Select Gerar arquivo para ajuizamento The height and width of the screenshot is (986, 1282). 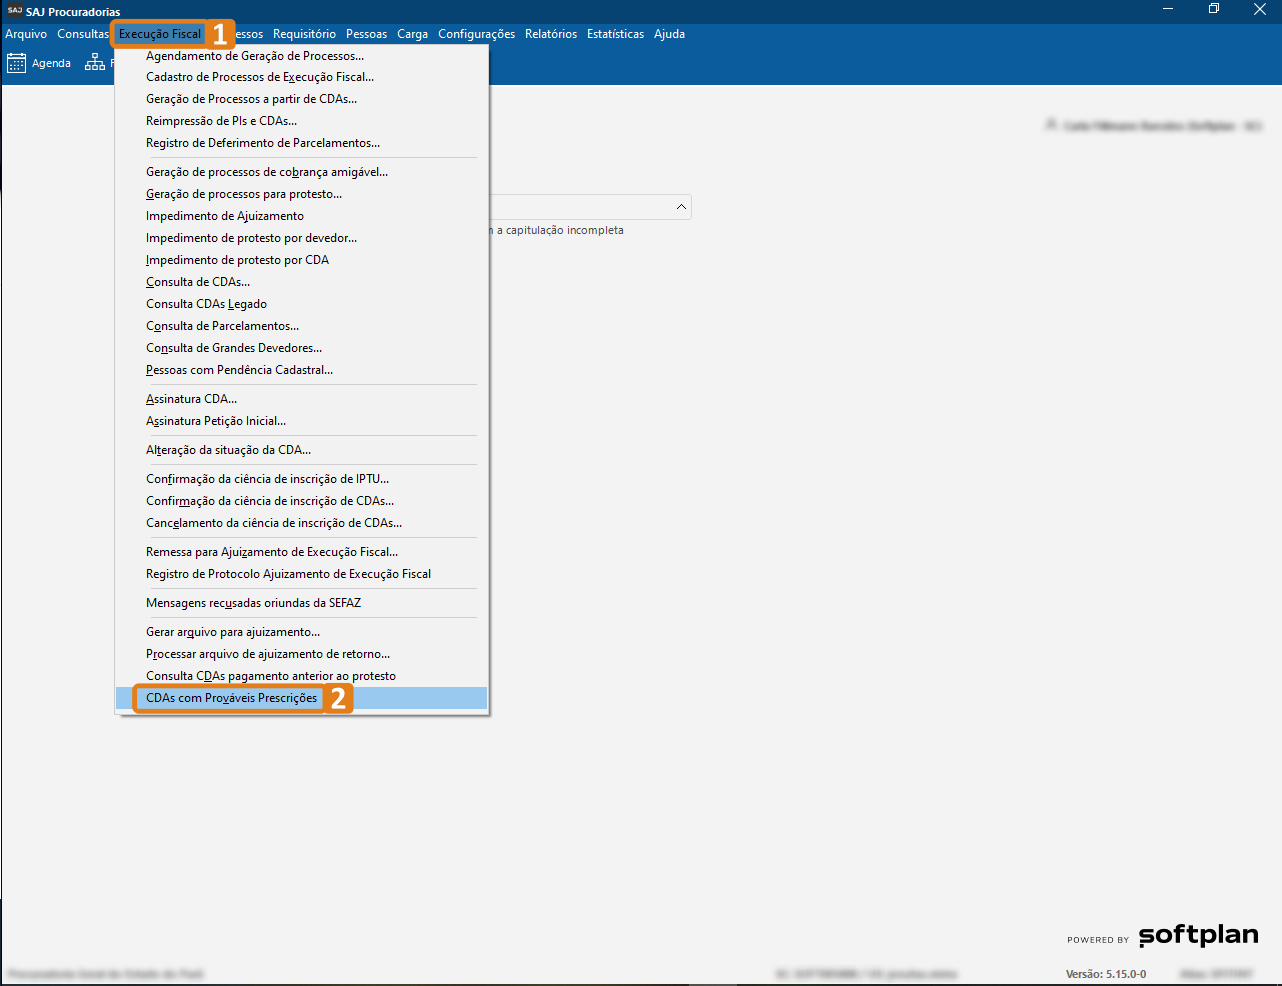[x=233, y=632]
